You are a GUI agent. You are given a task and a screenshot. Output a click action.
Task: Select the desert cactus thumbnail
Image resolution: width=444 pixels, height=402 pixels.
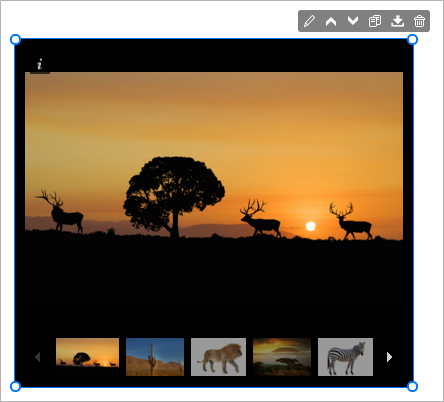(155, 357)
